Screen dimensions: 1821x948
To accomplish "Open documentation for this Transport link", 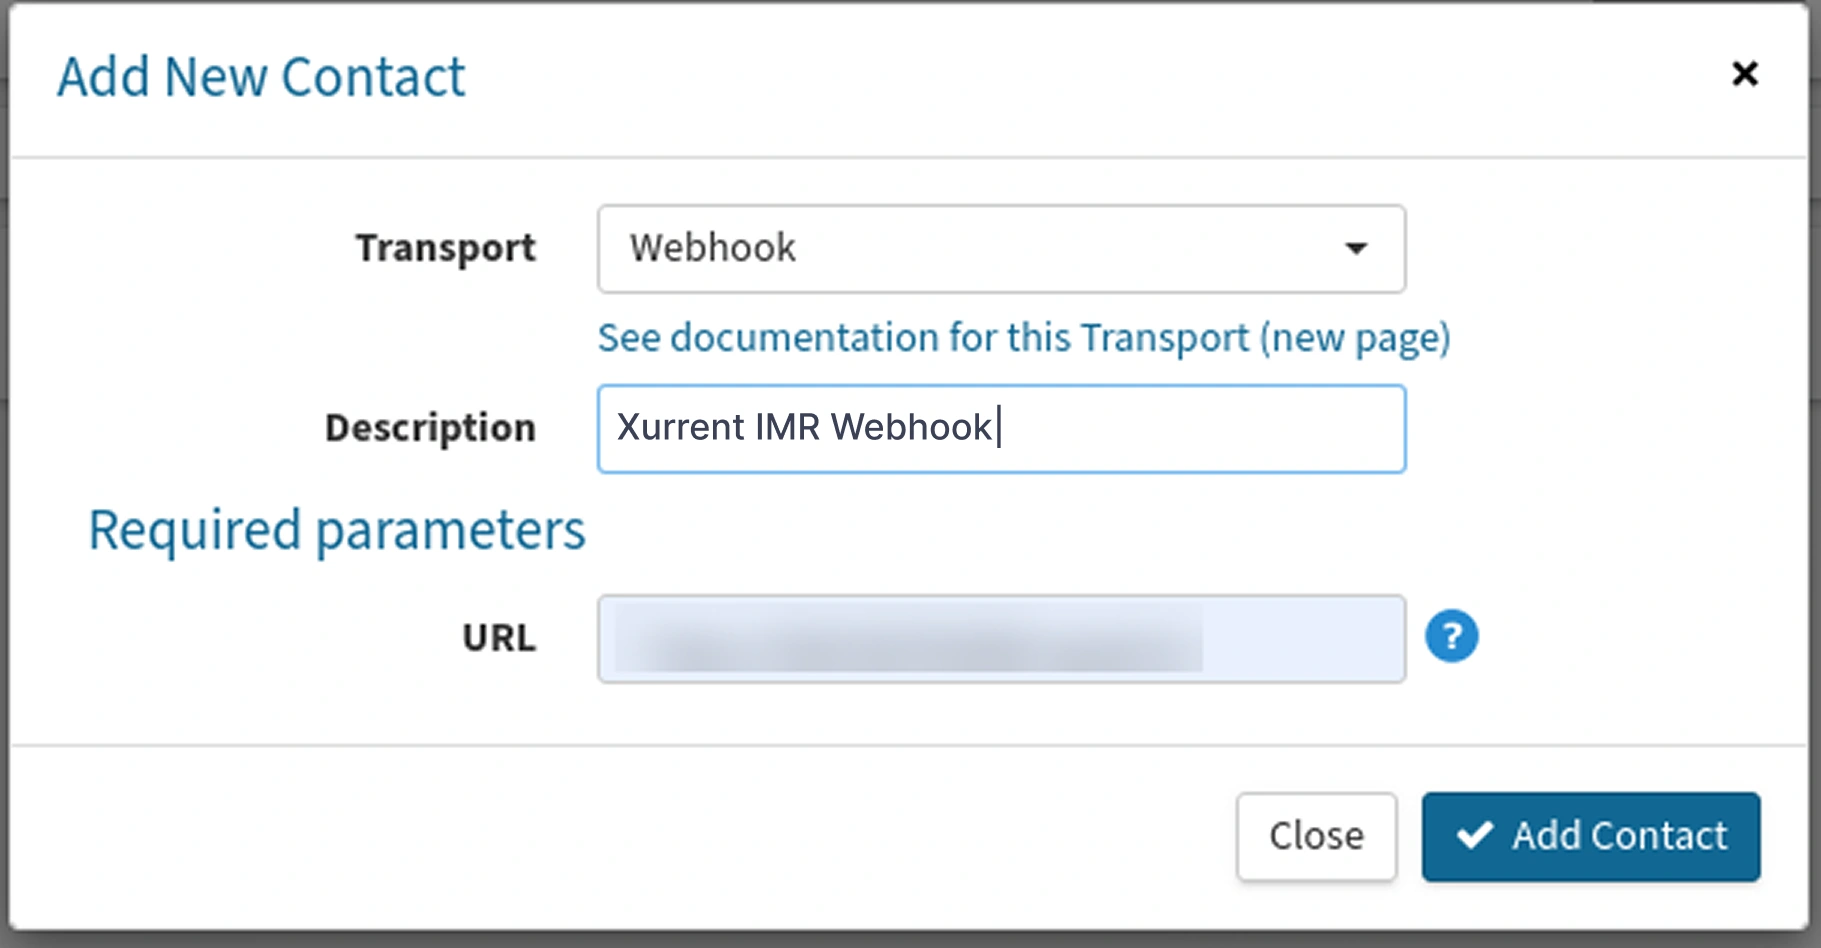I will (x=1024, y=338).
